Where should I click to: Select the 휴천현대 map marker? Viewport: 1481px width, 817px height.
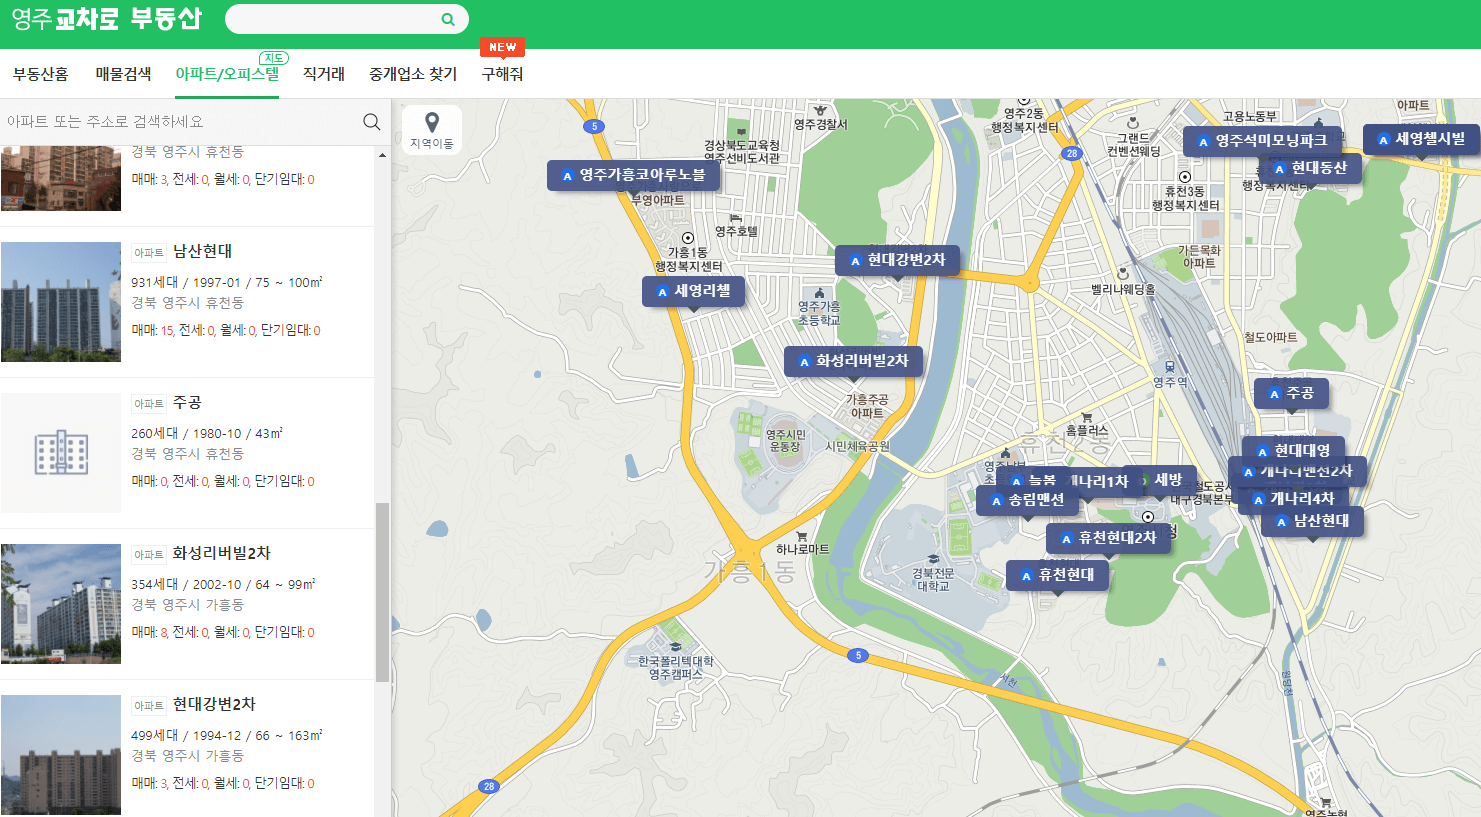point(1057,575)
